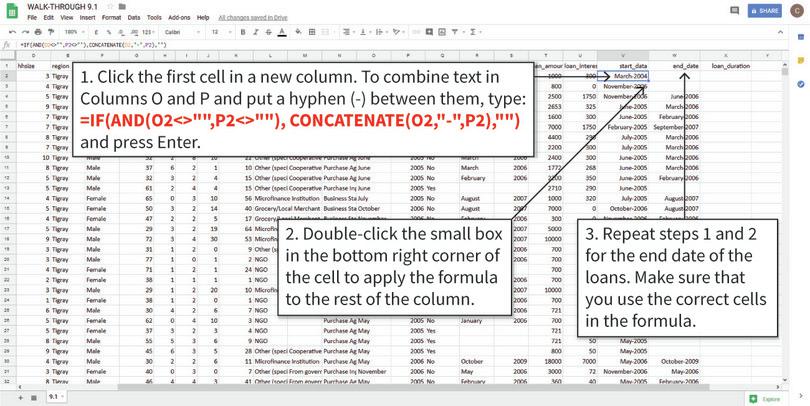Viewport: 810px width, 406px height.
Task: Rename the WALK-THROUGH 9.1 title
Action: tap(64, 6)
